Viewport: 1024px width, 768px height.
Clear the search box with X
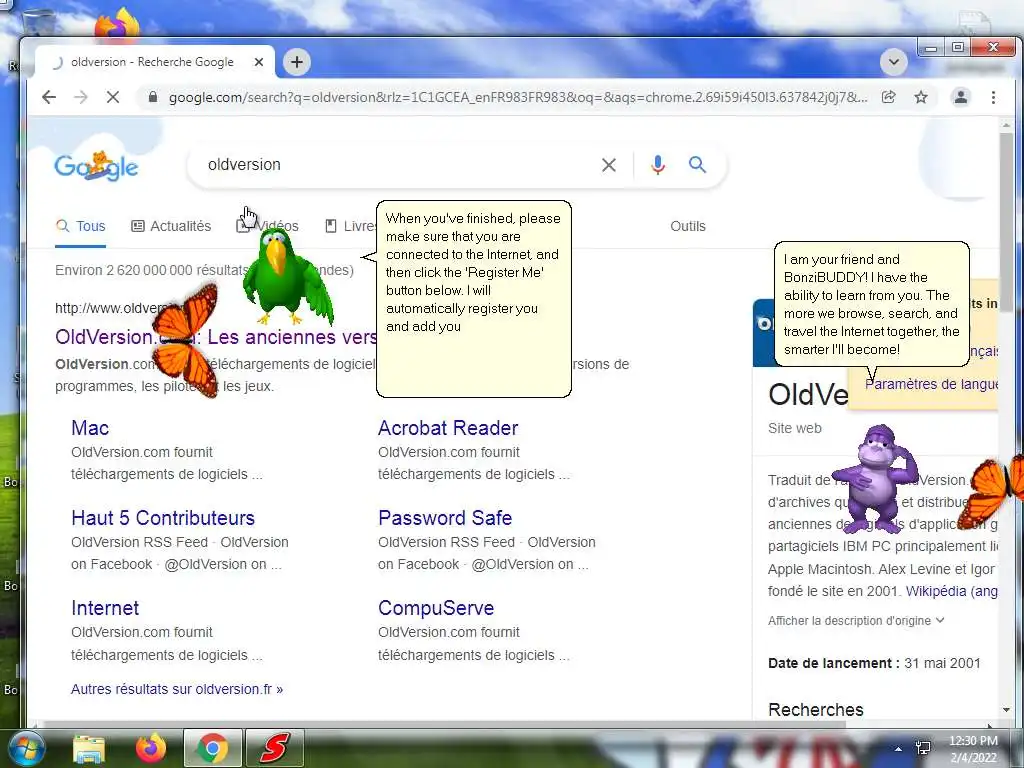(x=609, y=165)
